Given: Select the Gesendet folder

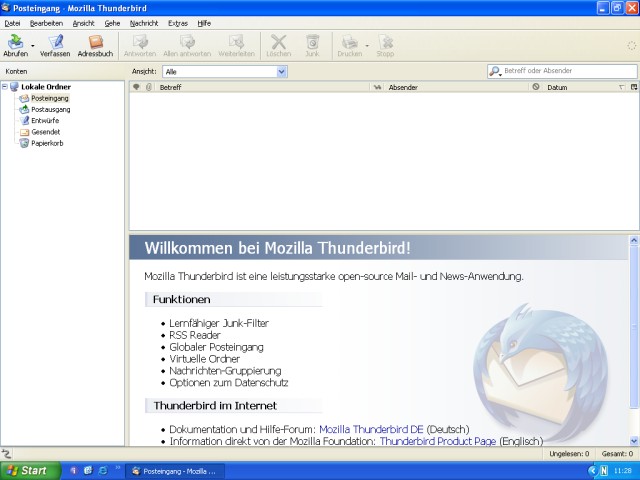Looking at the screenshot, I should click(x=45, y=132).
